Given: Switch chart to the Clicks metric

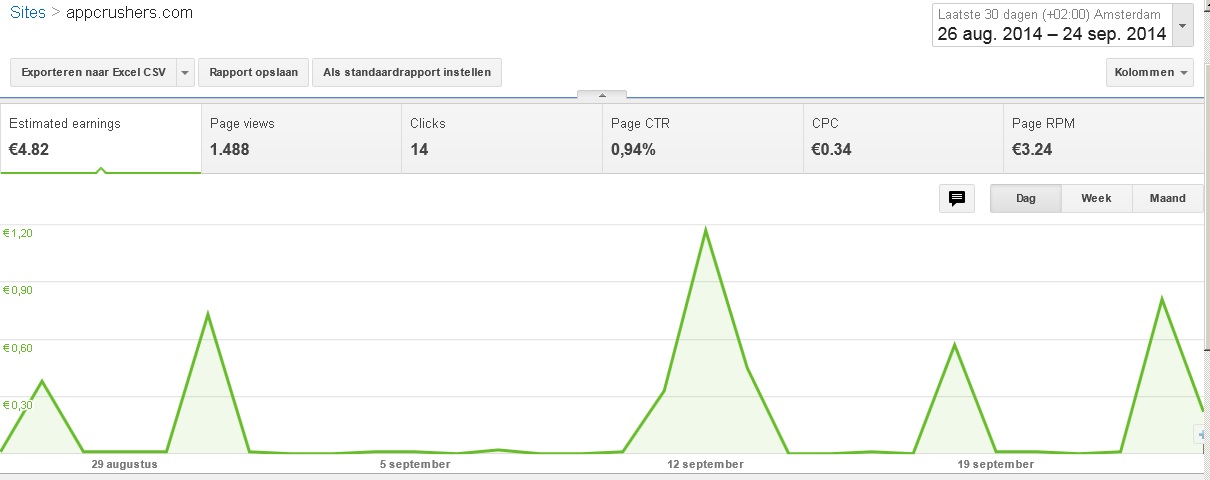Looking at the screenshot, I should [x=502, y=138].
